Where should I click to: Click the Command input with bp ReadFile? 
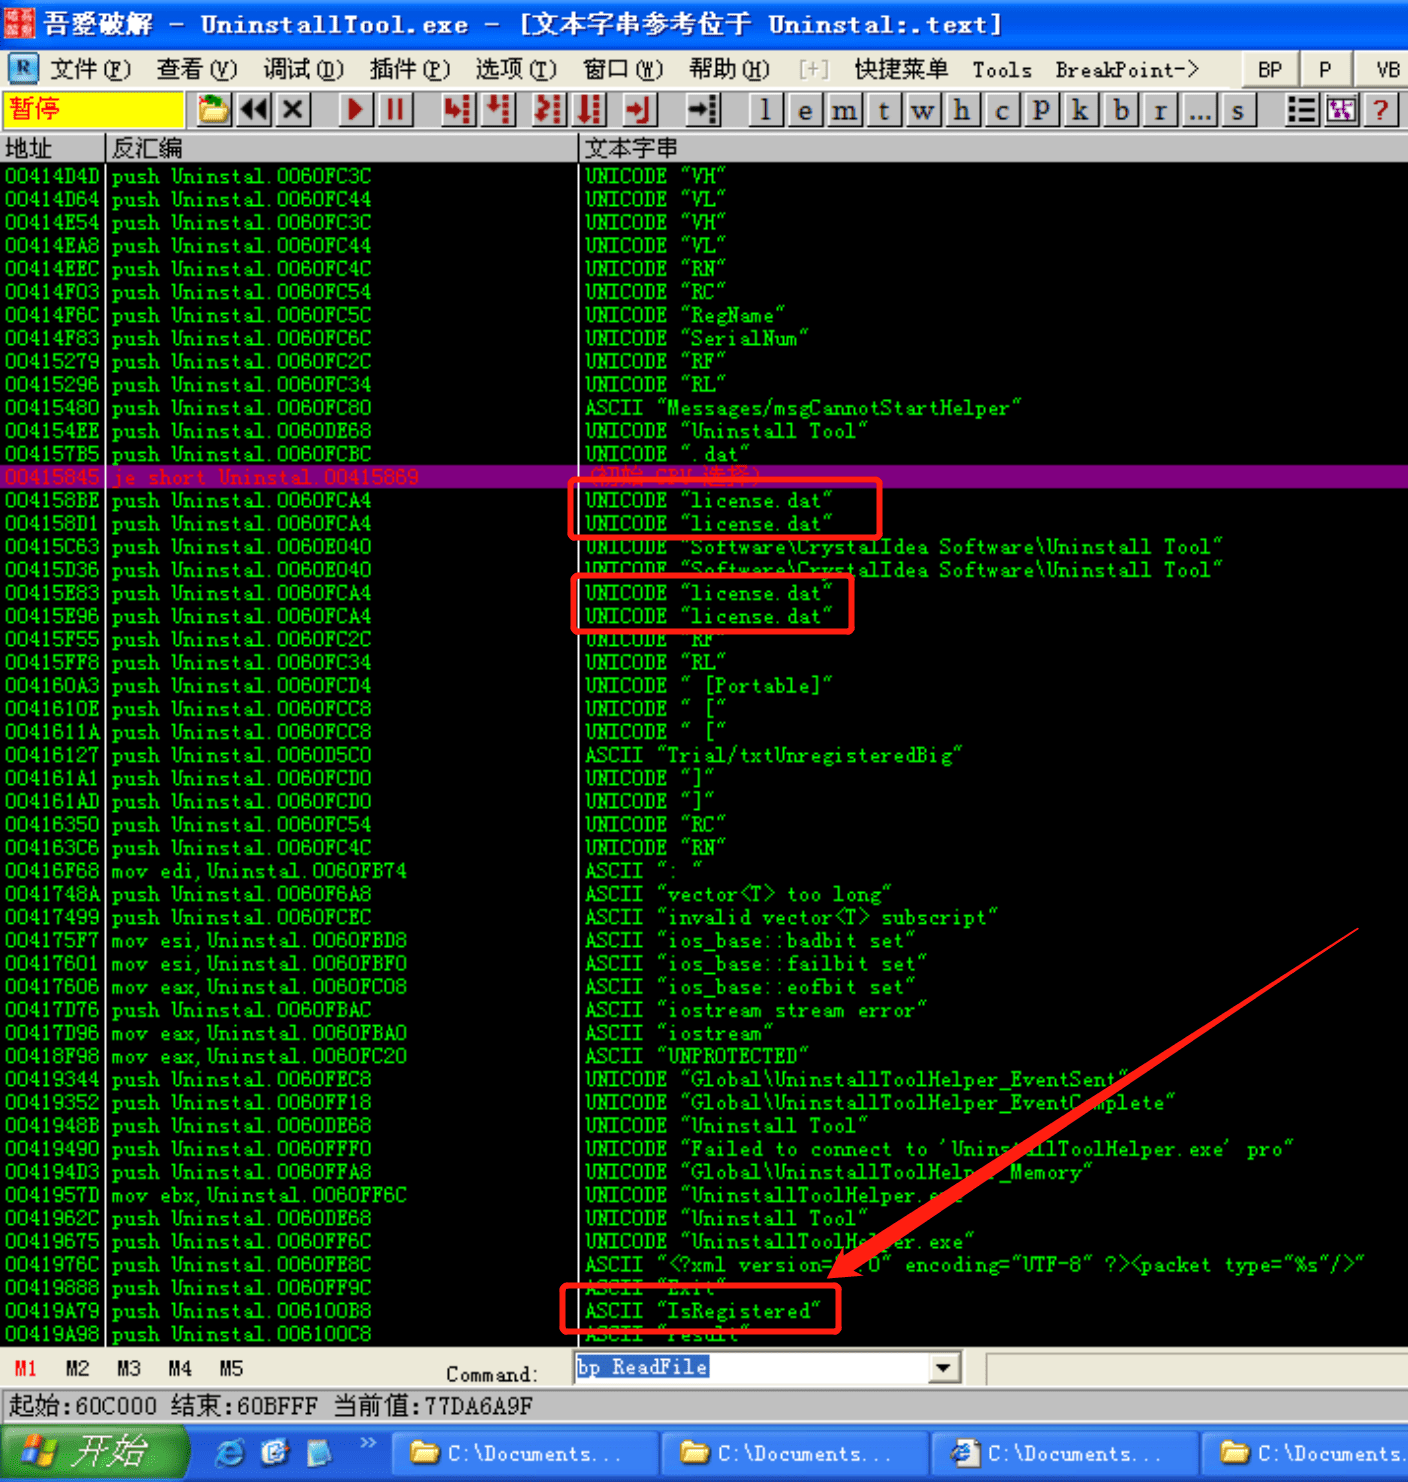751,1367
